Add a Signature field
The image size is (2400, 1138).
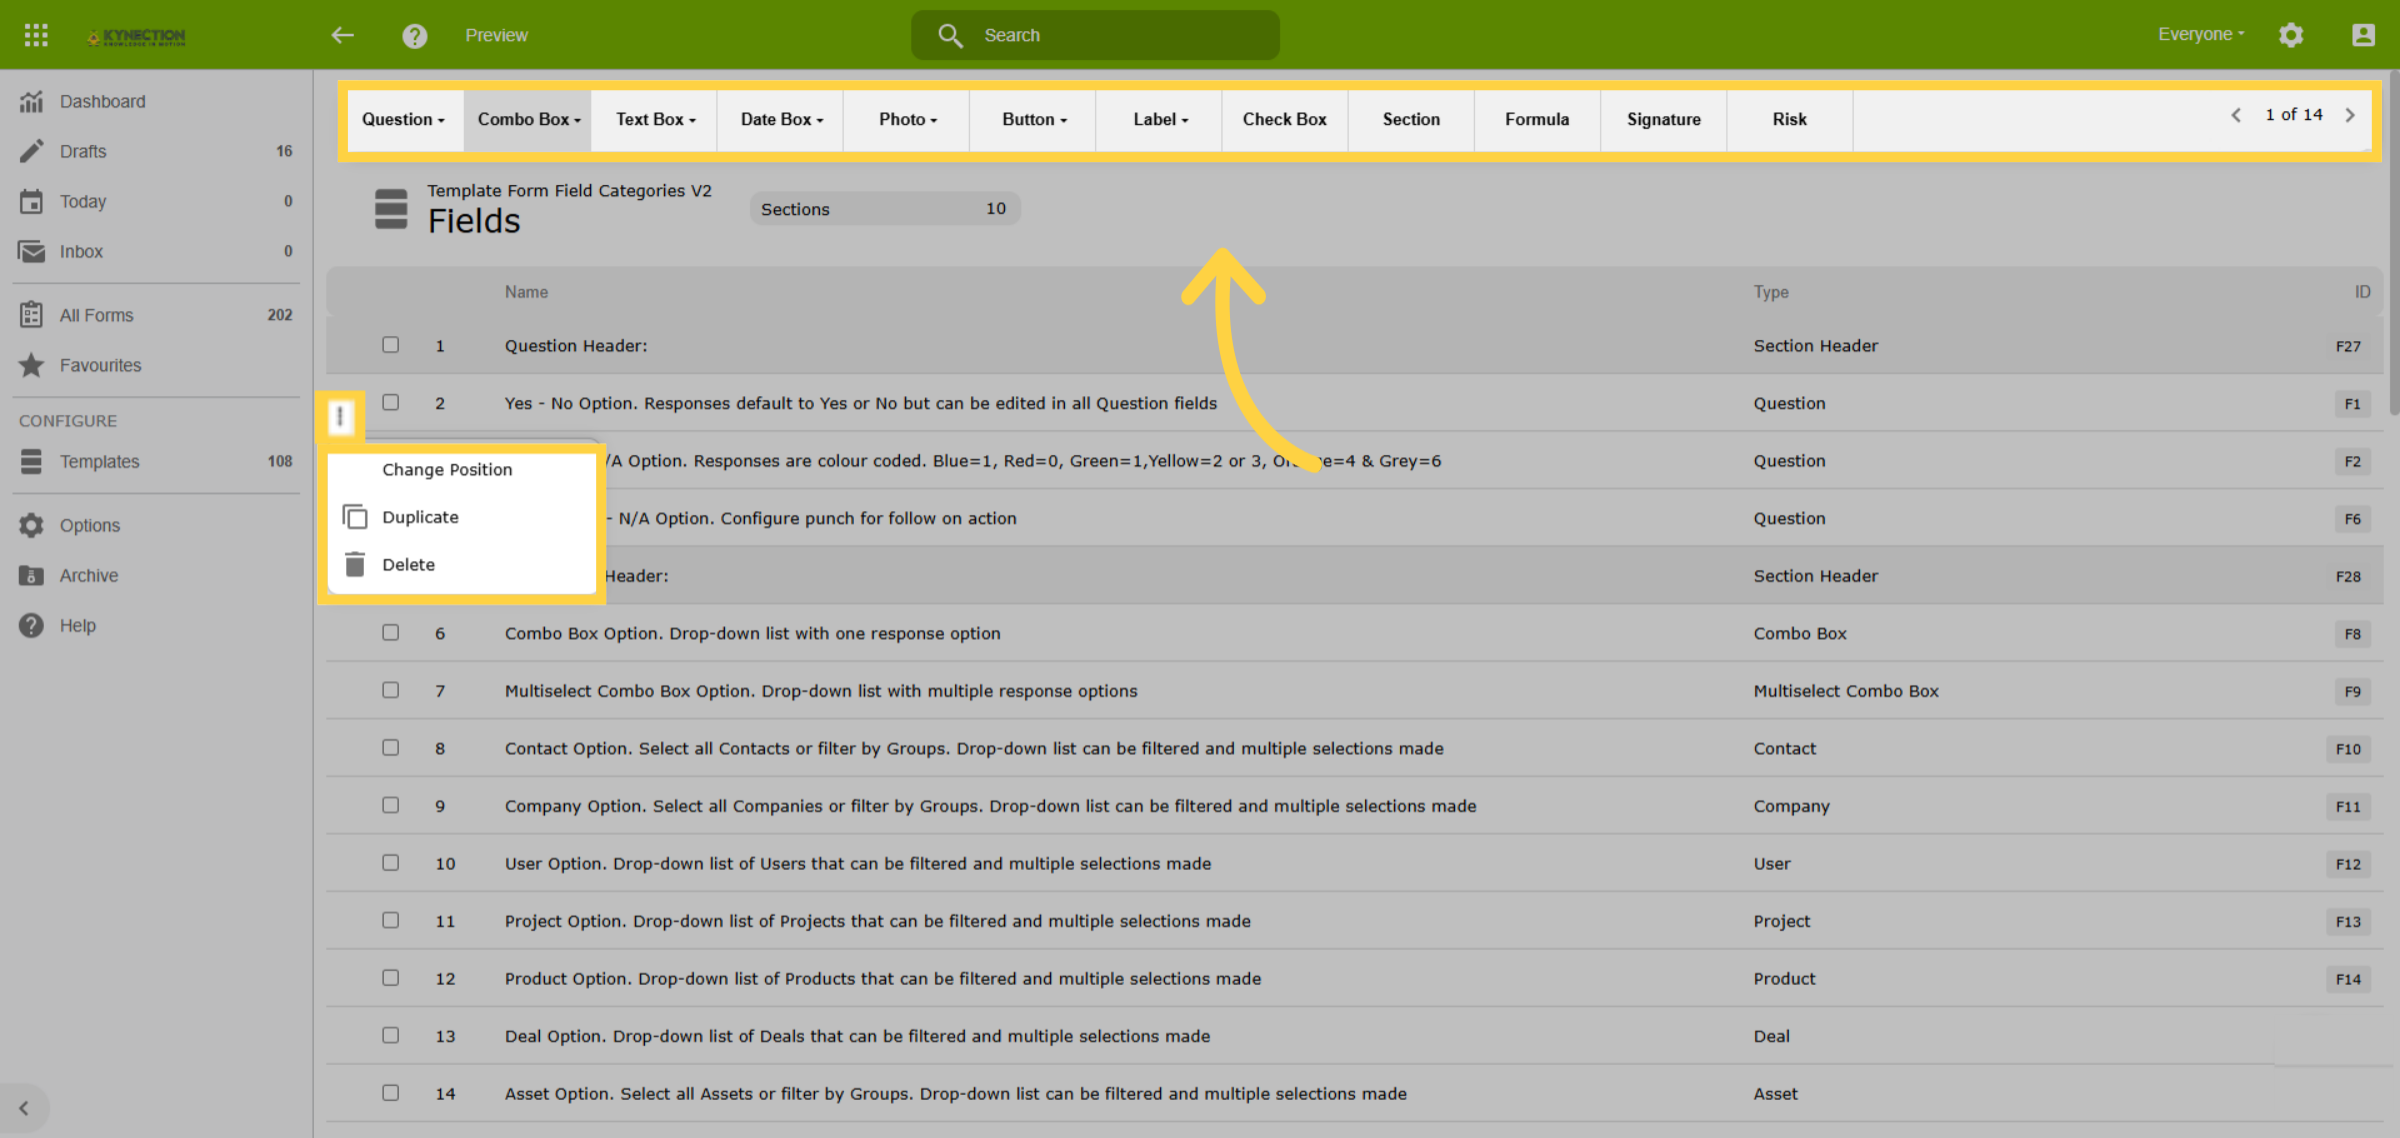pyautogui.click(x=1663, y=119)
